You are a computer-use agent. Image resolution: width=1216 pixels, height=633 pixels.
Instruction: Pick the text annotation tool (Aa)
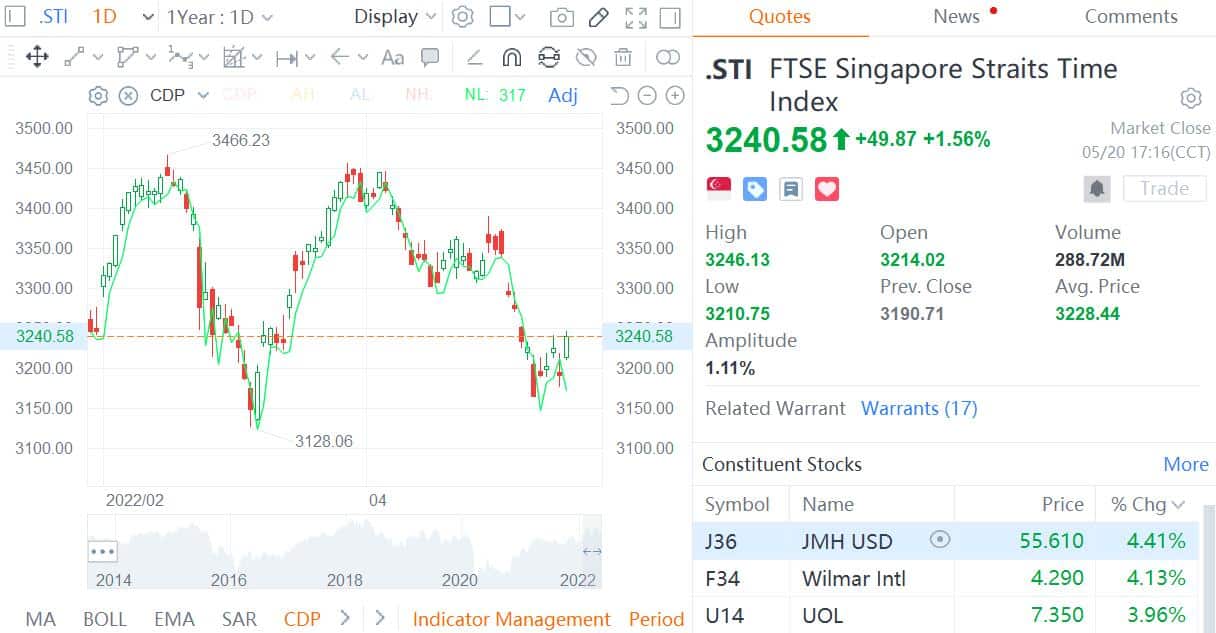point(393,57)
